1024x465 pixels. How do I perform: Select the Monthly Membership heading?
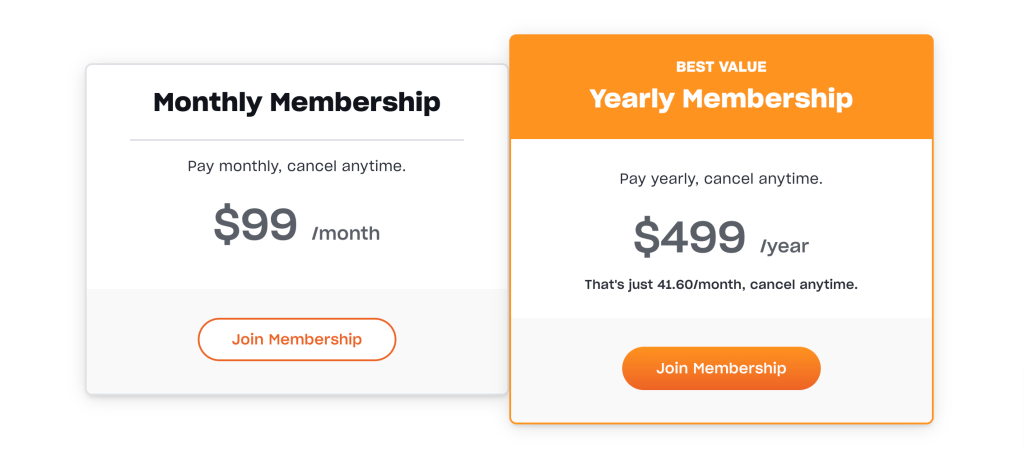297,103
